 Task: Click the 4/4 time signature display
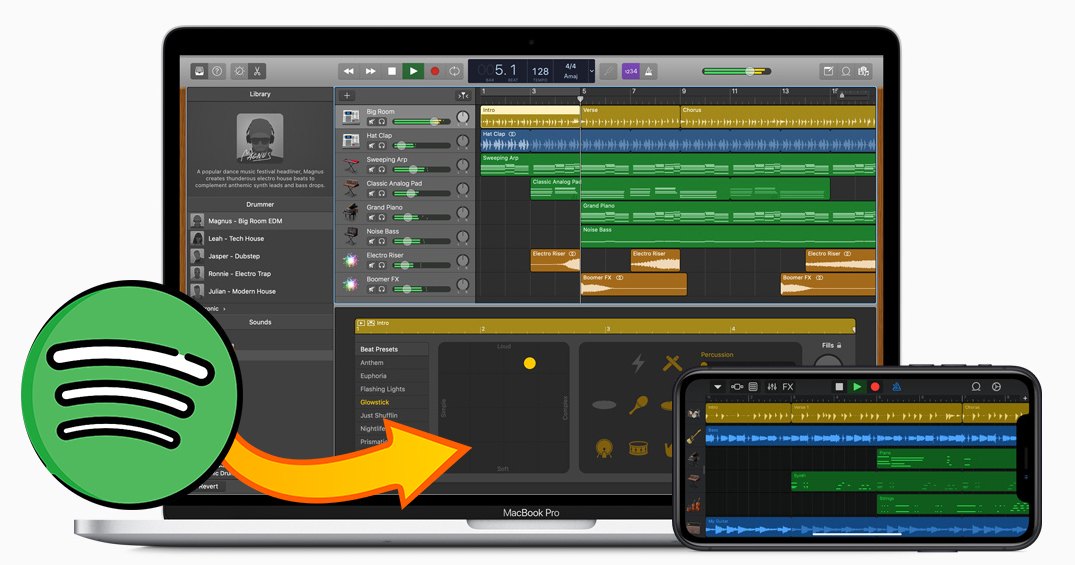[x=570, y=67]
